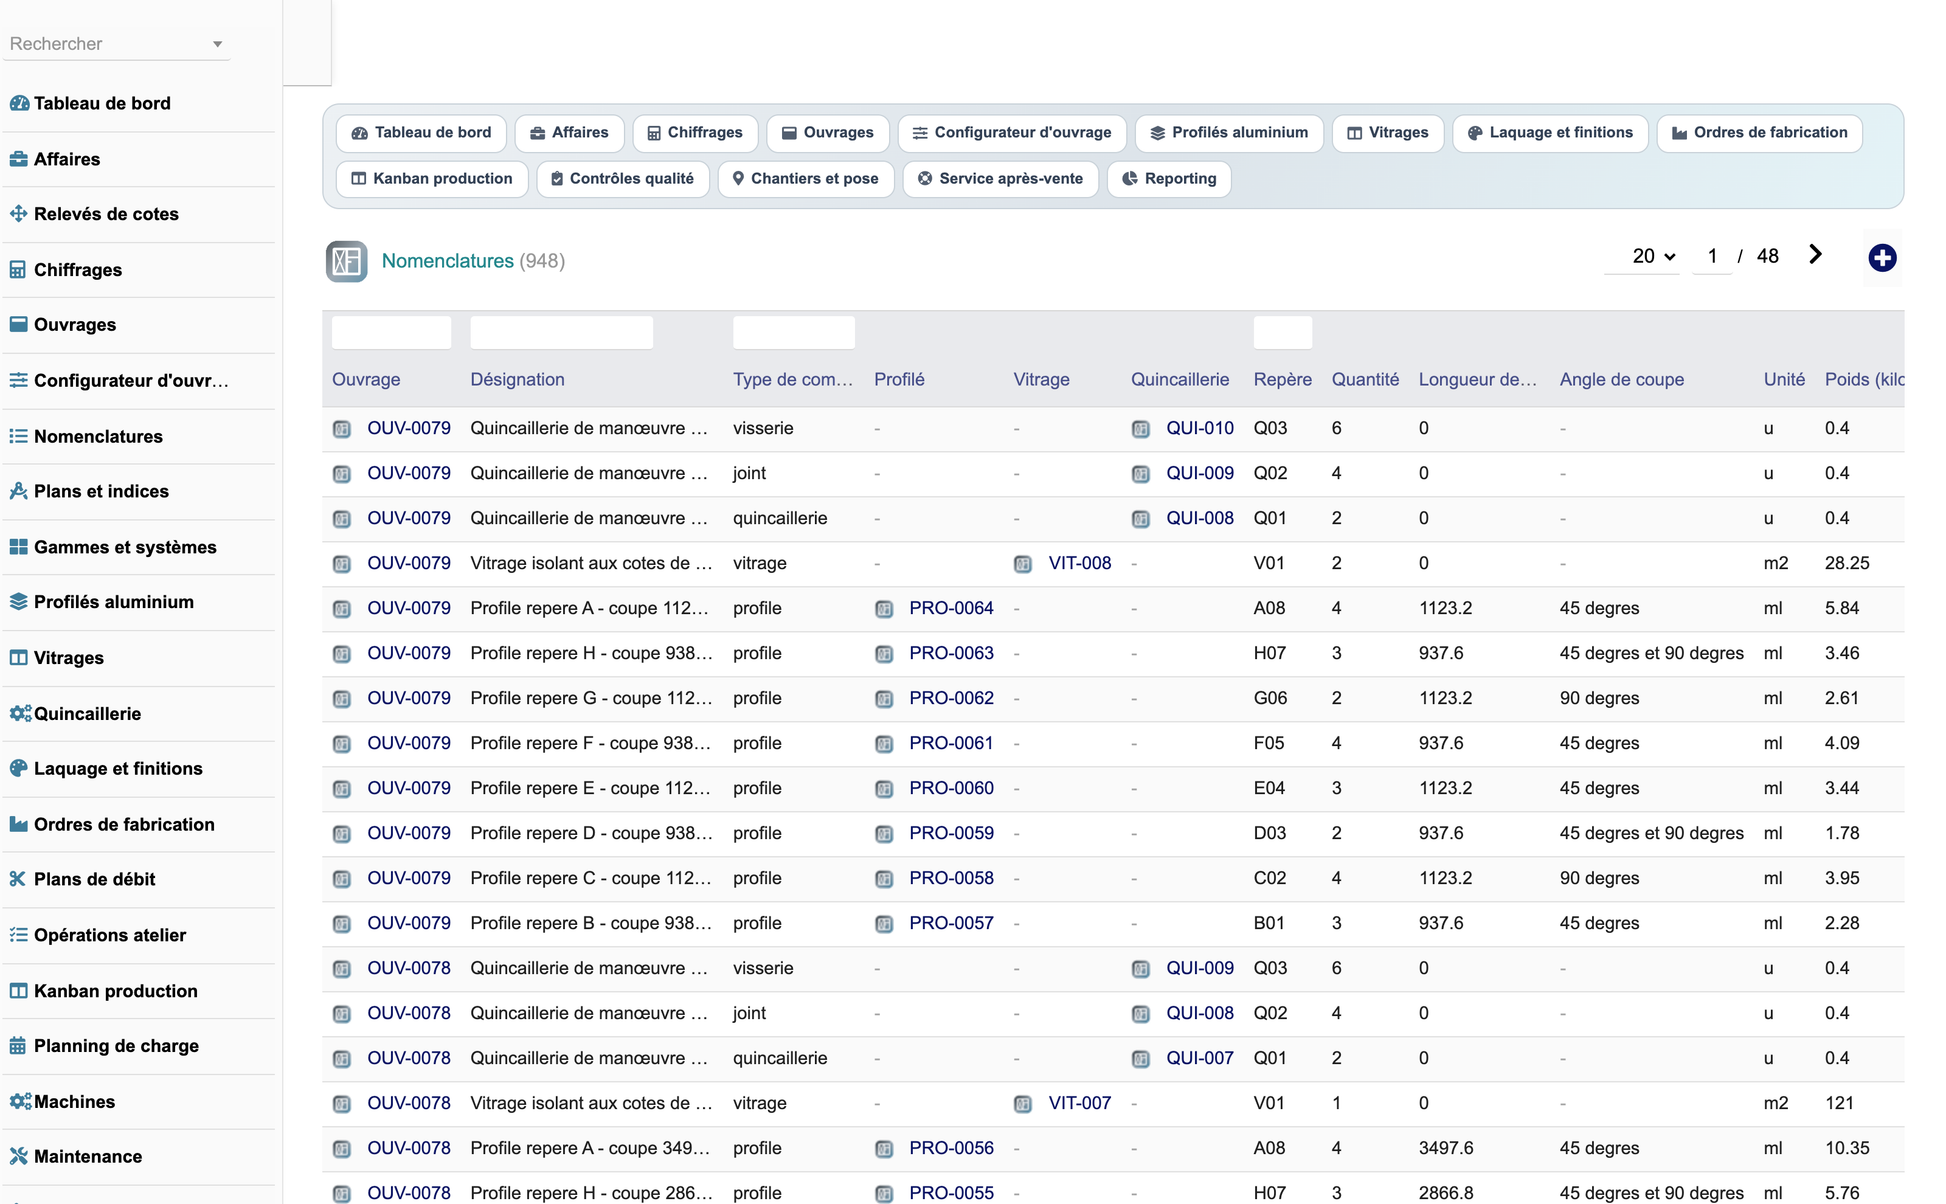Open VIT-007 vitrage link
This screenshot has height=1204, width=1946.
point(1080,1104)
